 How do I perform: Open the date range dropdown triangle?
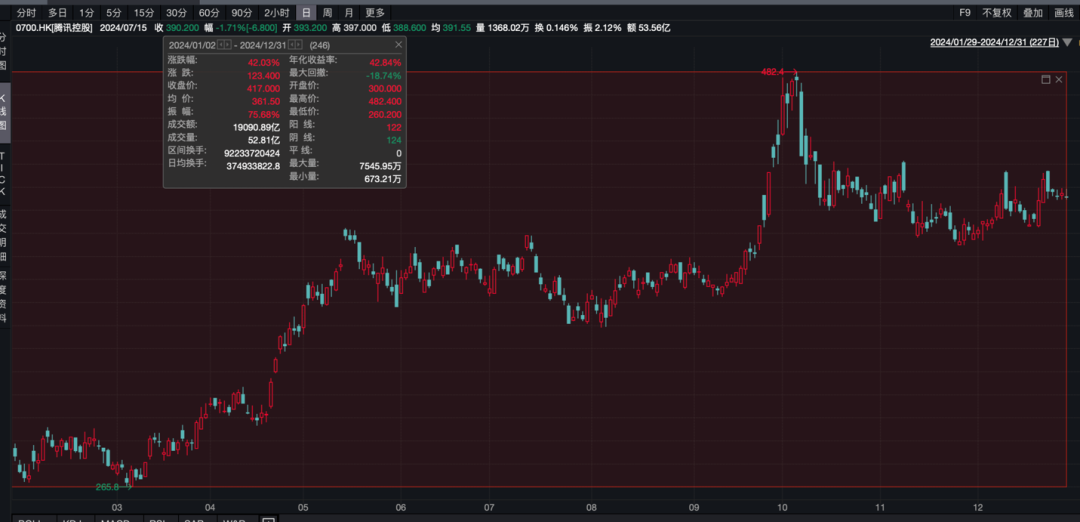pos(1068,43)
